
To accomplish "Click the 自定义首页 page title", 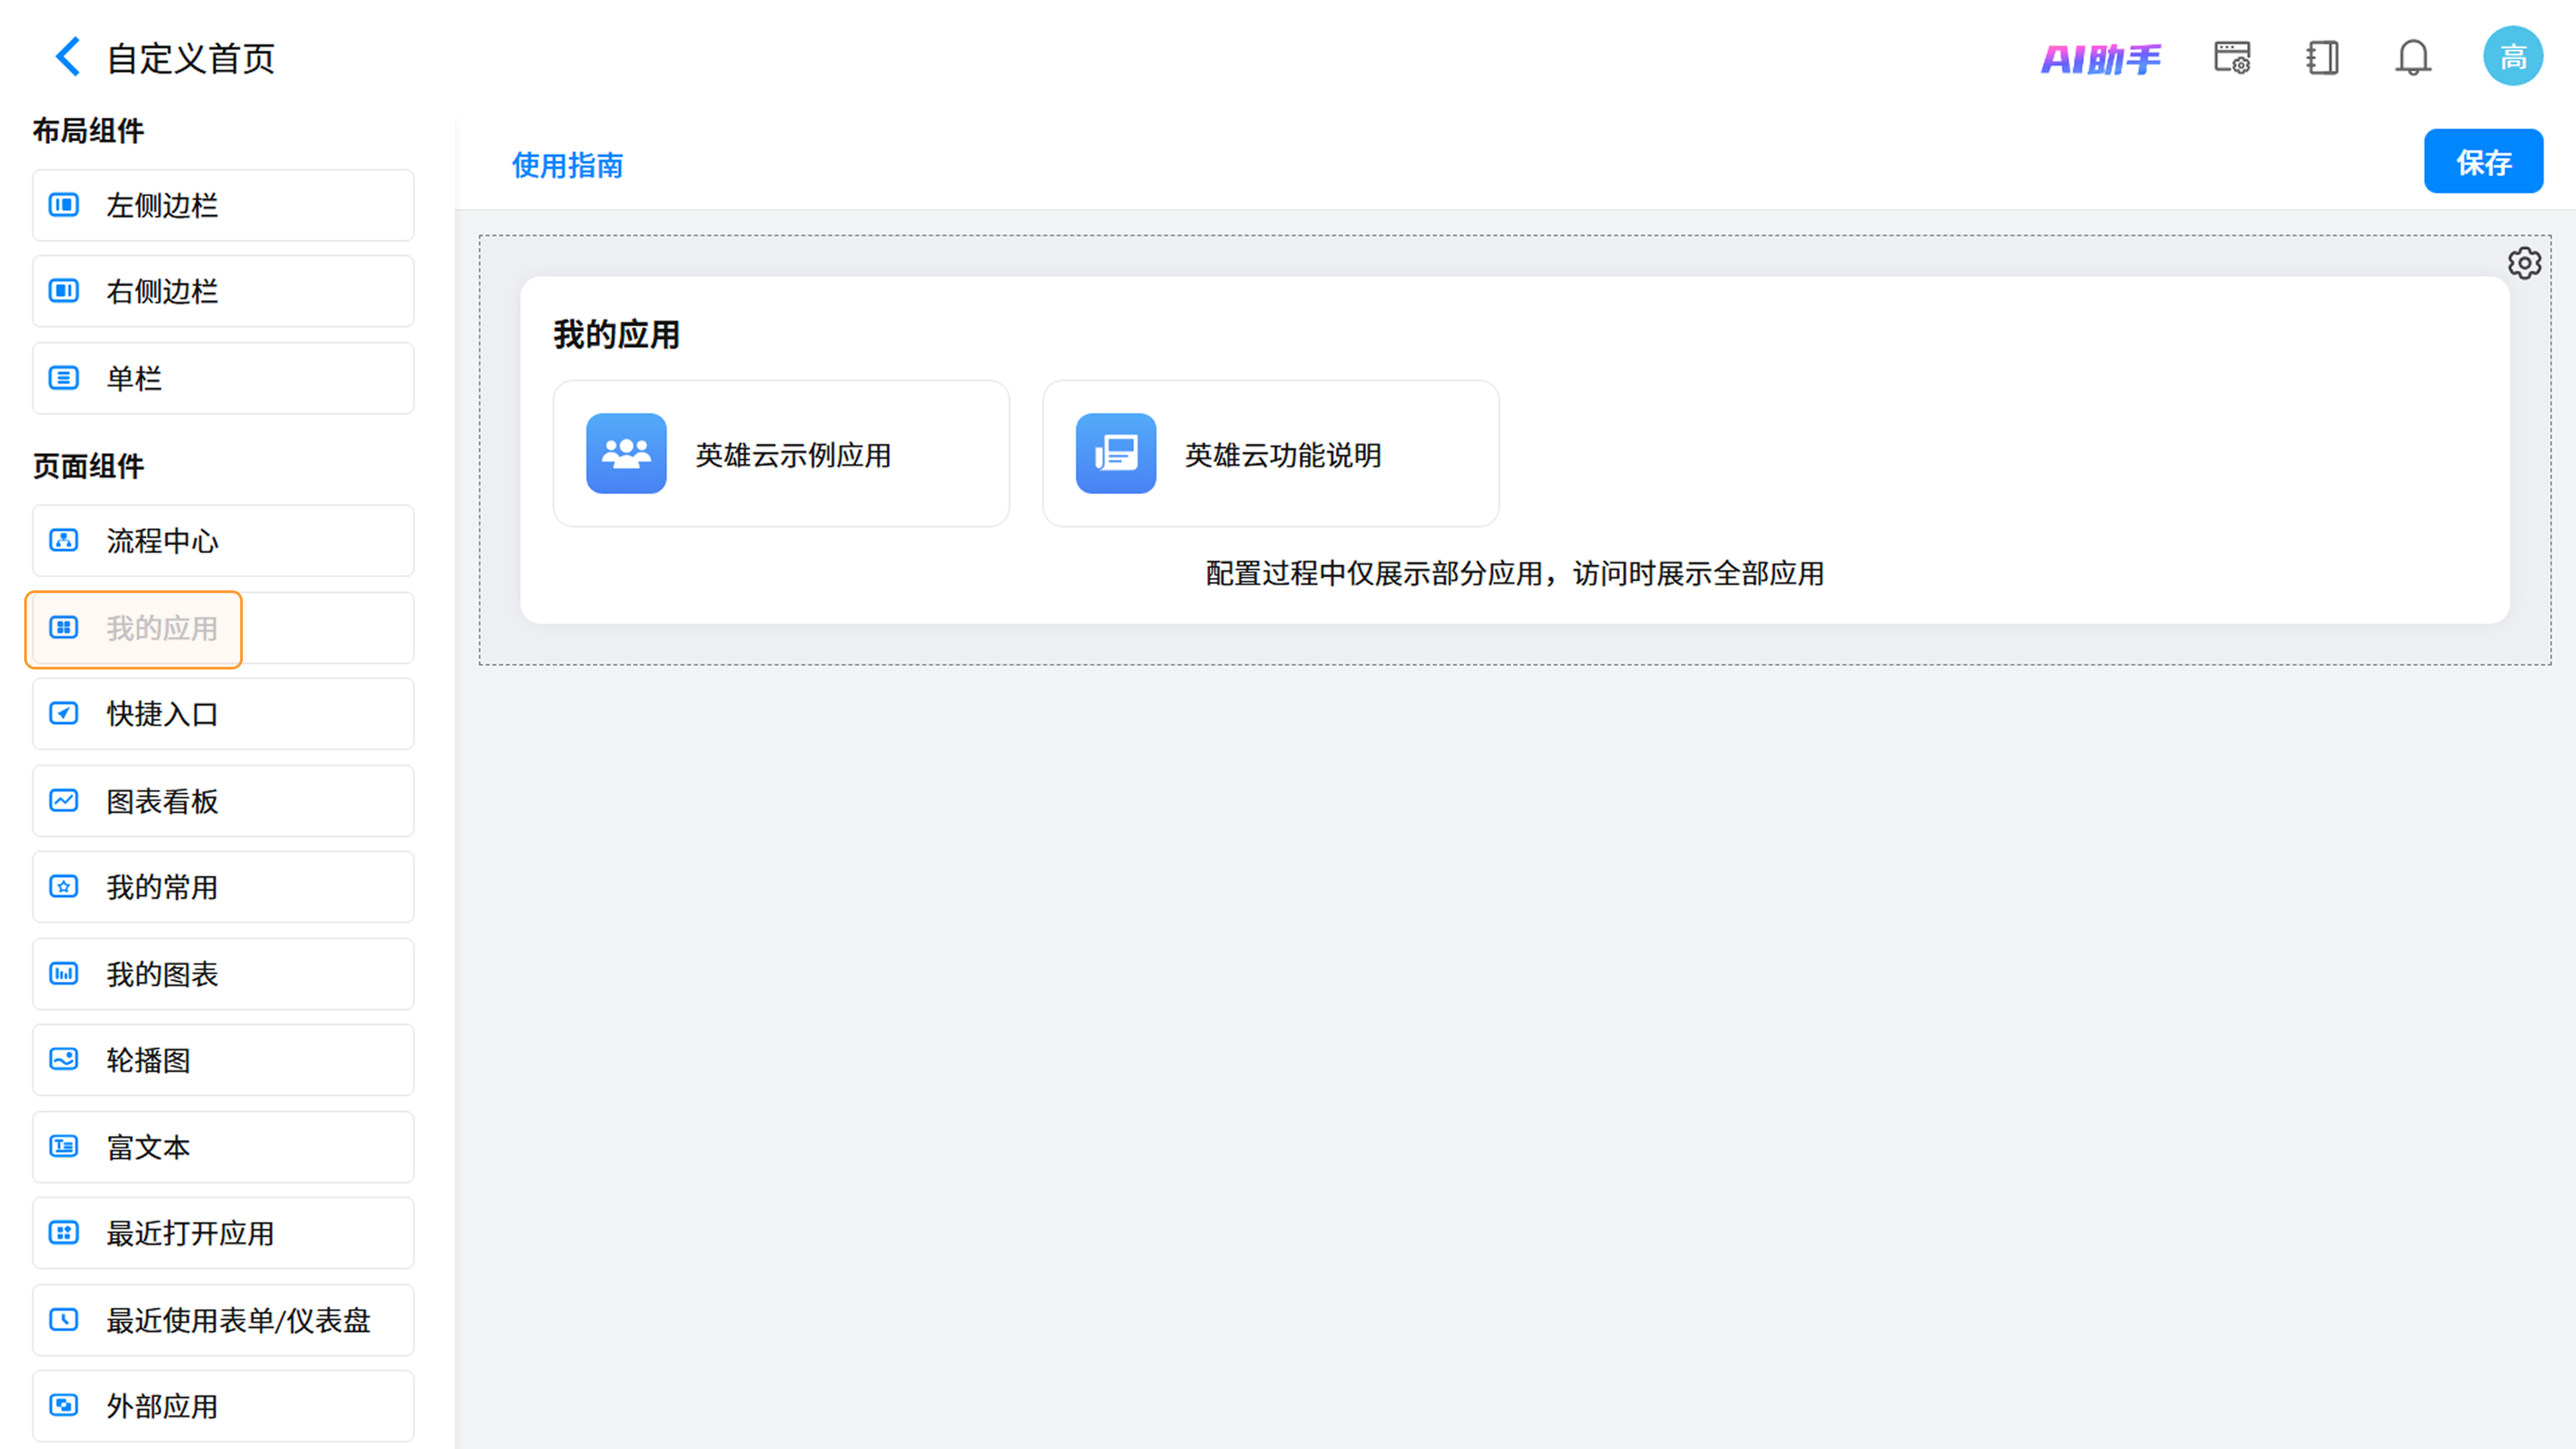I will point(190,58).
